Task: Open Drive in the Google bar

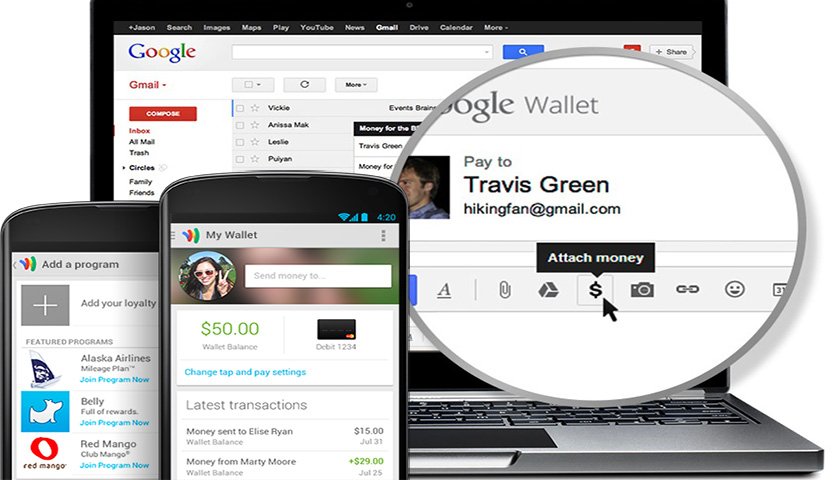Action: click(419, 27)
